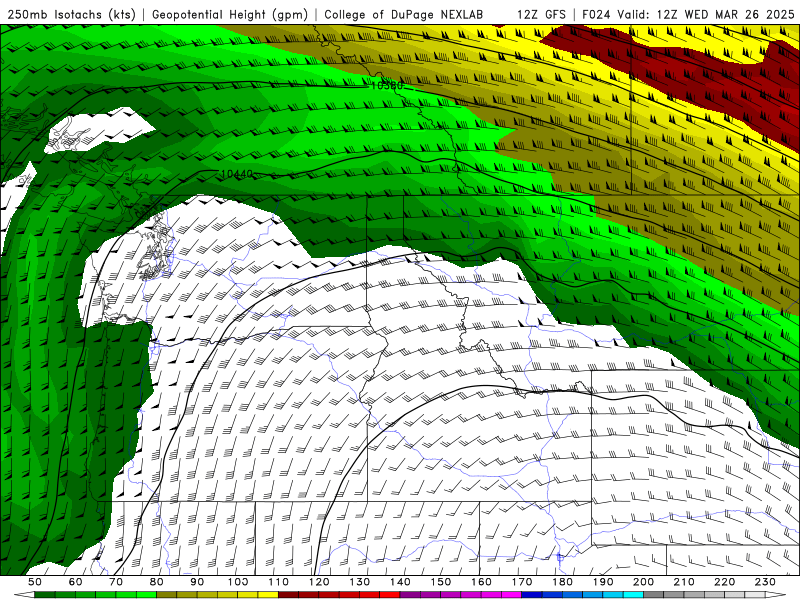The height and width of the screenshot is (600, 800).
Task: Pick the dark blue swatch starting at 170
Action: (x=532, y=595)
